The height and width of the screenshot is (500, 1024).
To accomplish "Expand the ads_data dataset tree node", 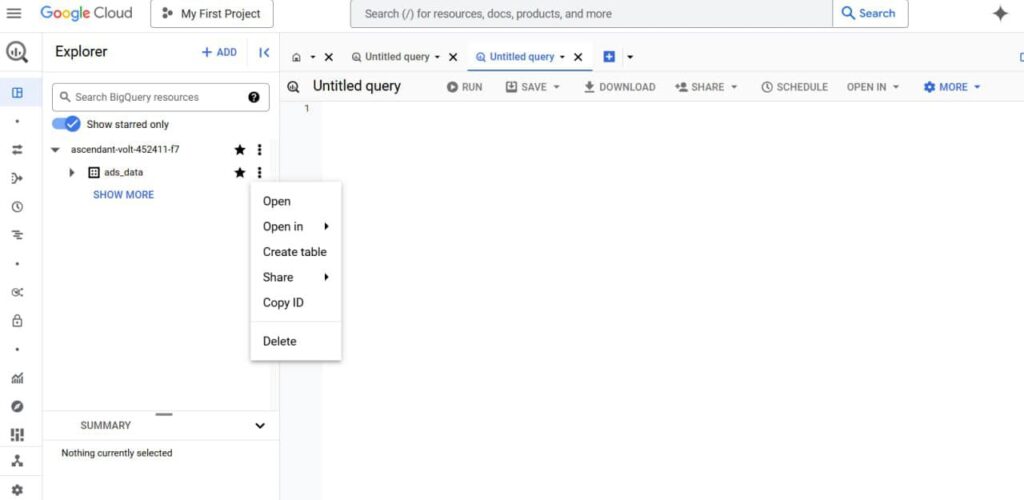I will pyautogui.click(x=72, y=173).
